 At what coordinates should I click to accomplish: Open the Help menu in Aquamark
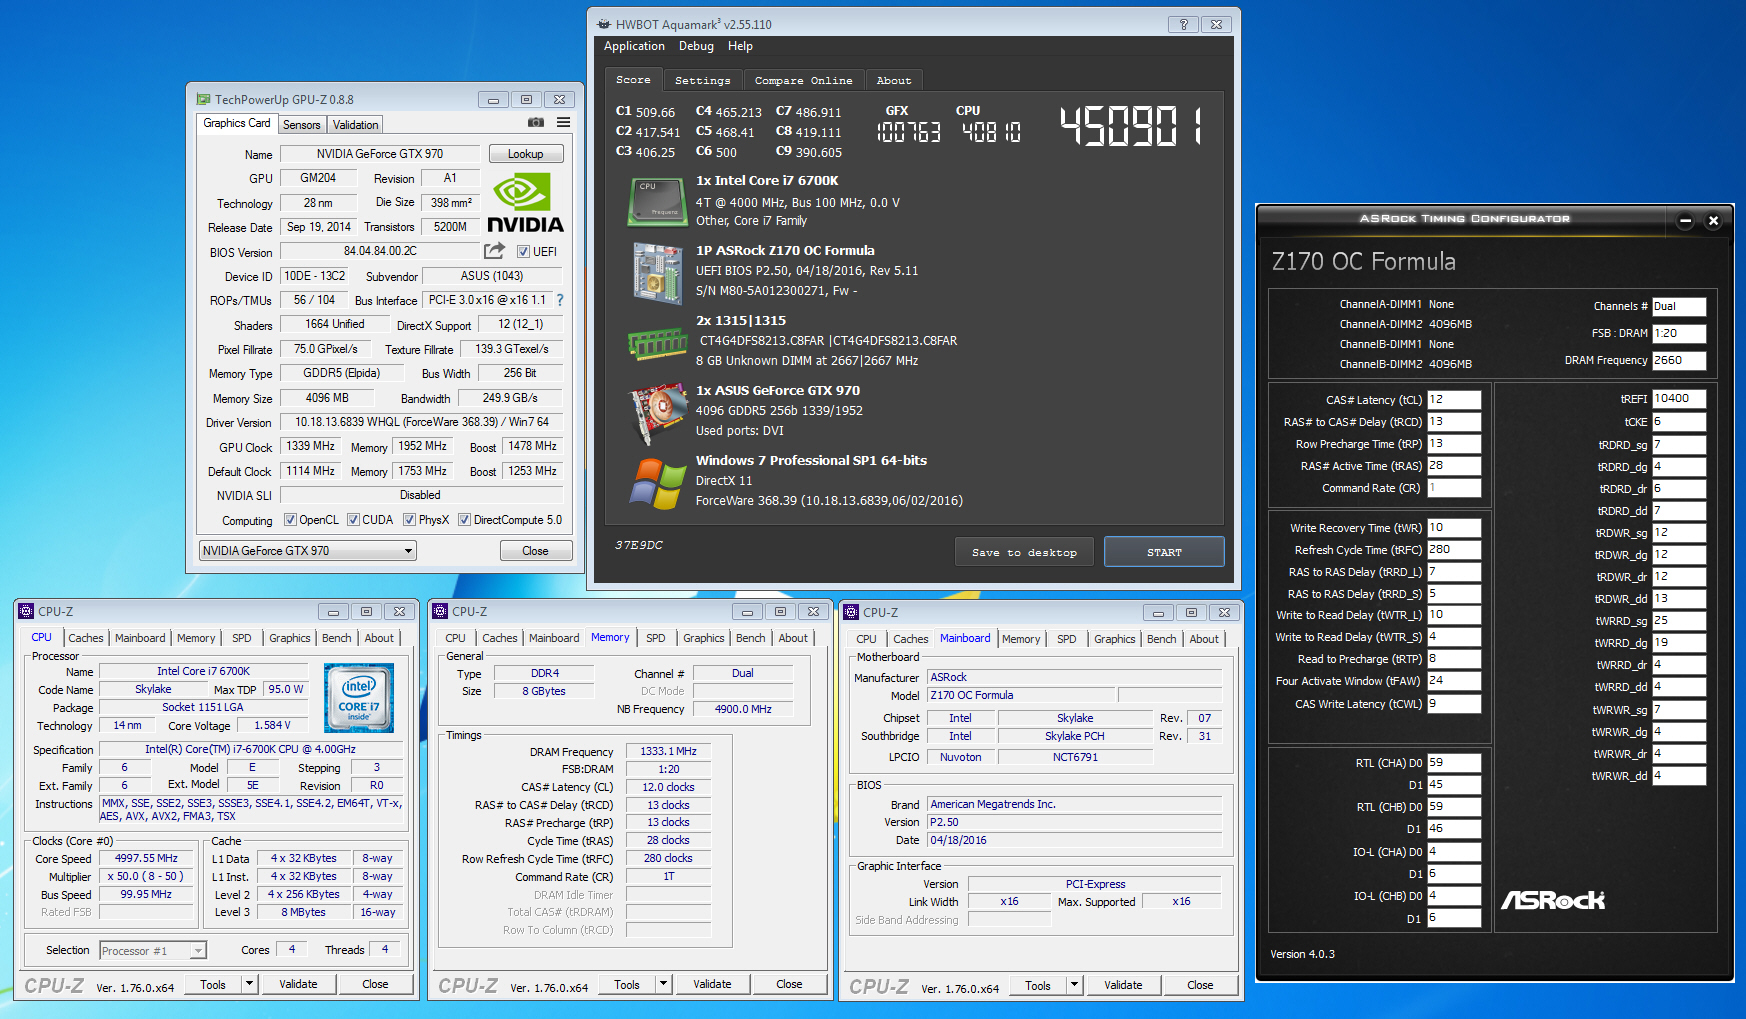740,46
